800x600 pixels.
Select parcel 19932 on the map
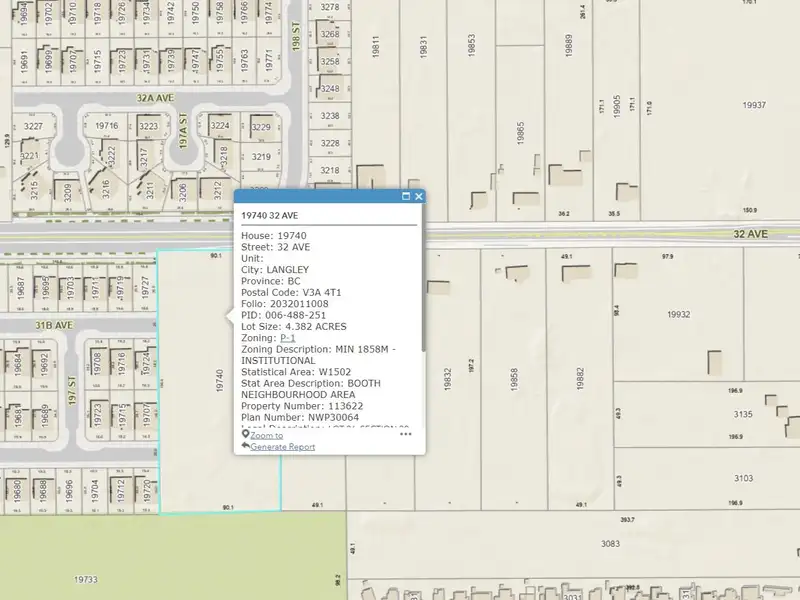pos(678,314)
